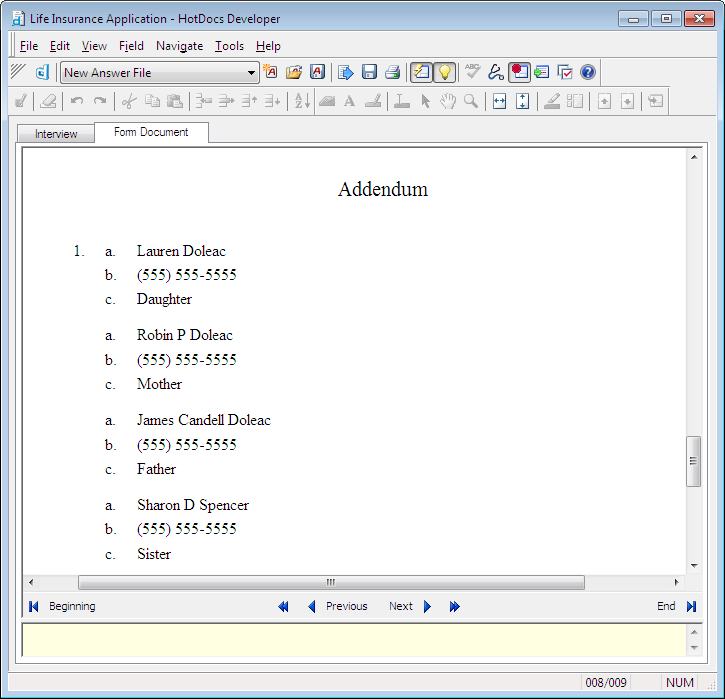
Task: Open the Navigate menu
Action: [179, 46]
